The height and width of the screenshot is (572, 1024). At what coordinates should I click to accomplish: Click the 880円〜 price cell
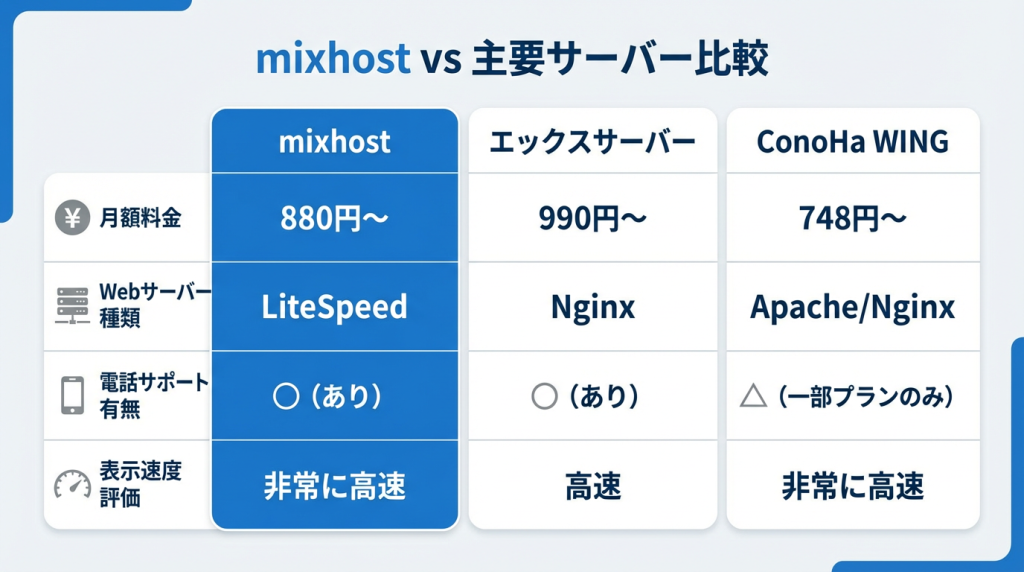click(x=334, y=218)
